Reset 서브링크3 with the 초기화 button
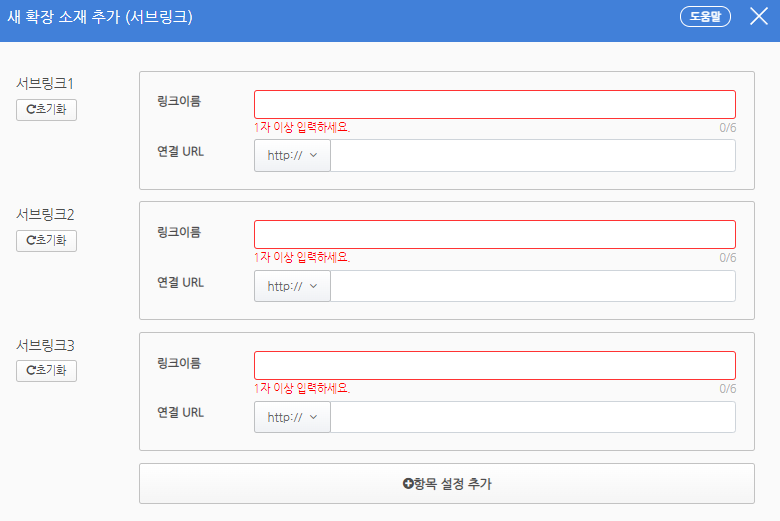 pos(46,371)
